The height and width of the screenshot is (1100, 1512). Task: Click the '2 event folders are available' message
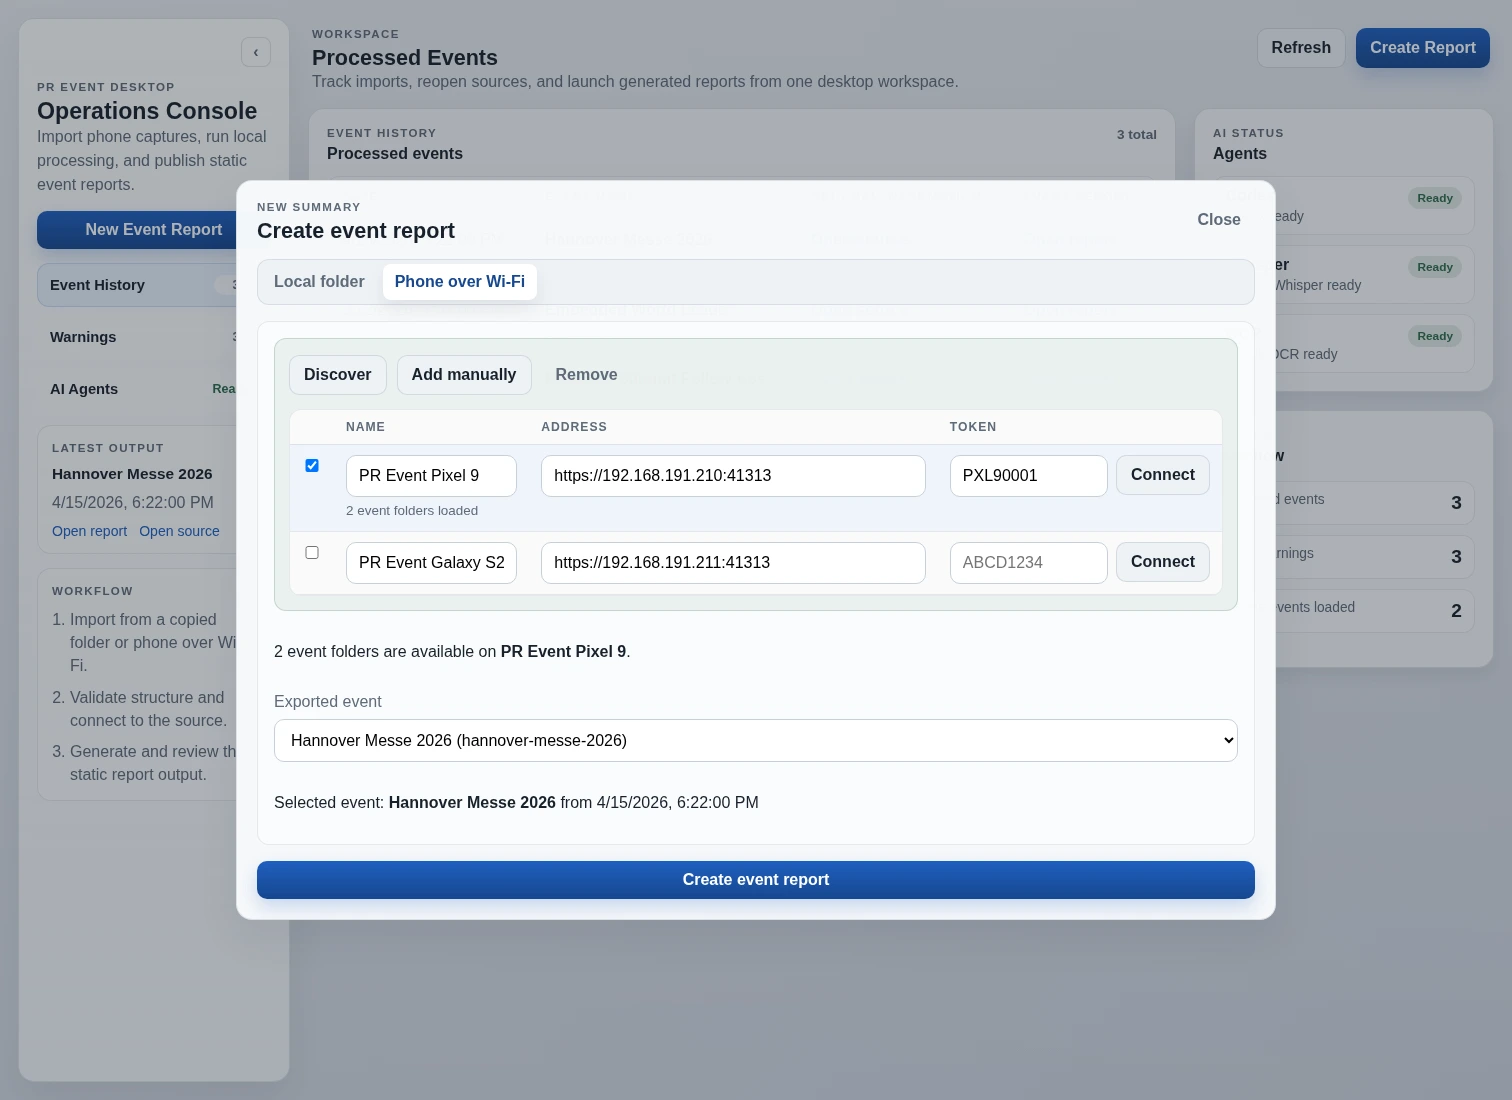point(452,652)
